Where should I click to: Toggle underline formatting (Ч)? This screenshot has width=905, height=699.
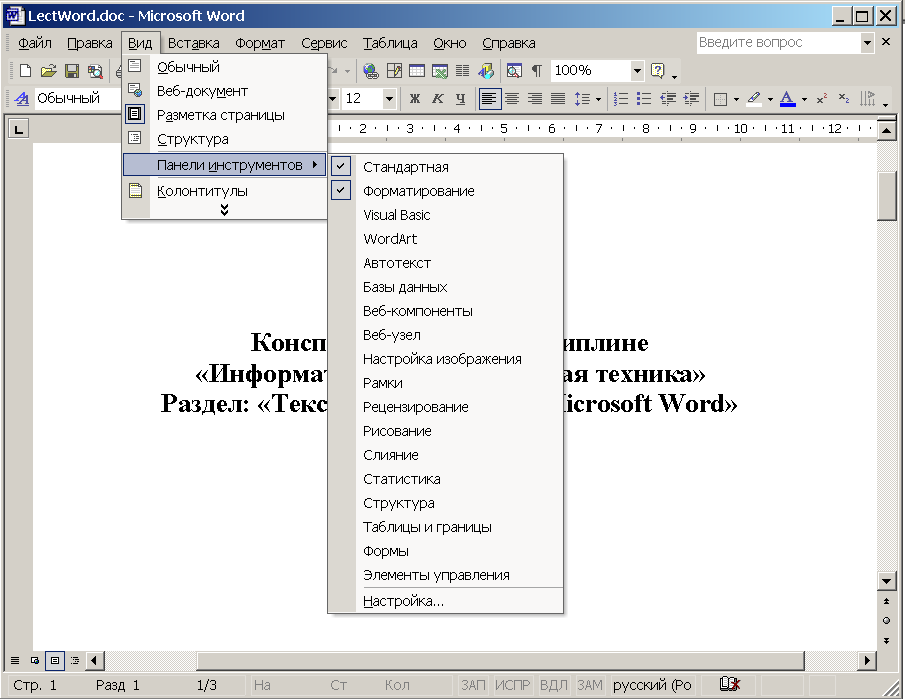click(x=461, y=99)
